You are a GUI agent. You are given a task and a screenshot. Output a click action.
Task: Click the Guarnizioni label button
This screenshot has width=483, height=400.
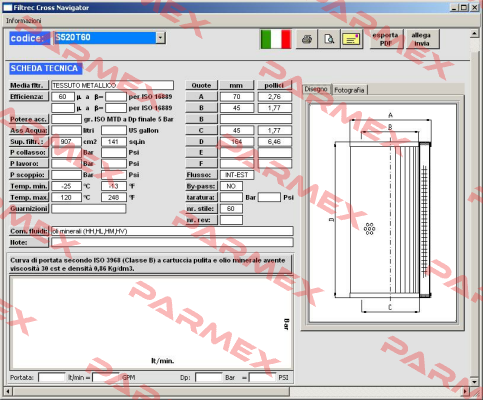(x=29, y=209)
